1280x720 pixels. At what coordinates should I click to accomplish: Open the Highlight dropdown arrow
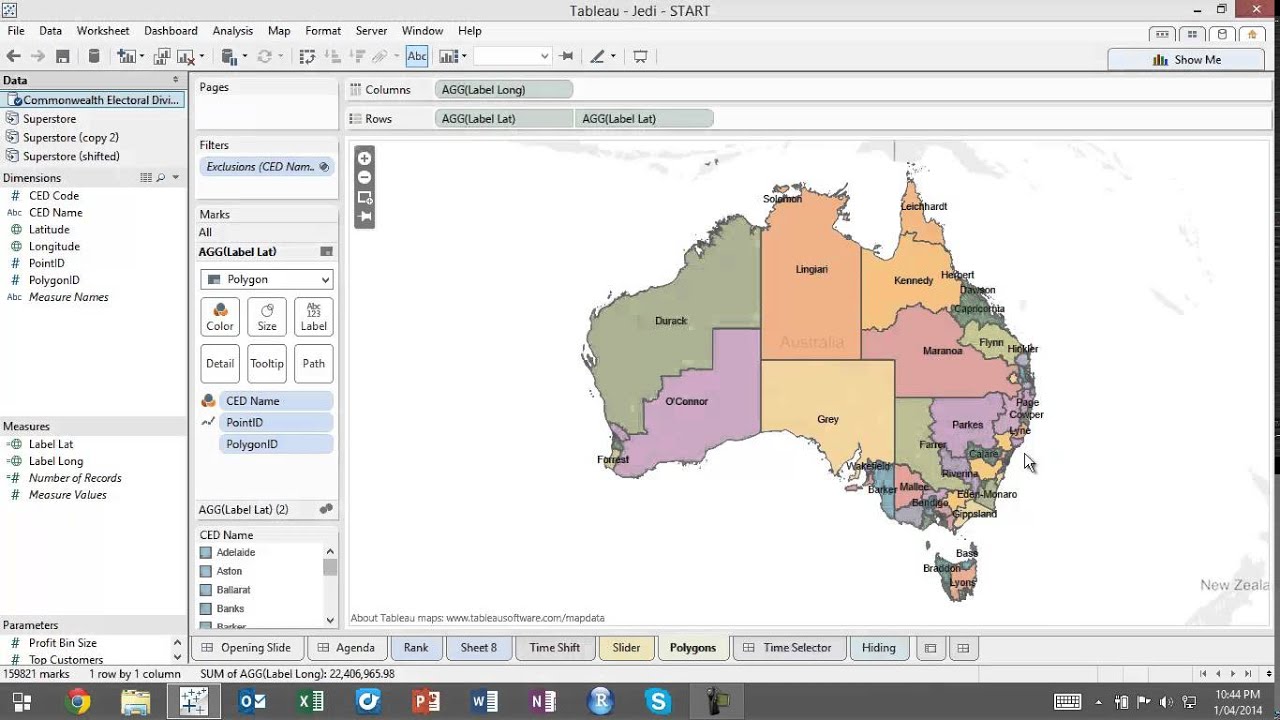point(613,57)
